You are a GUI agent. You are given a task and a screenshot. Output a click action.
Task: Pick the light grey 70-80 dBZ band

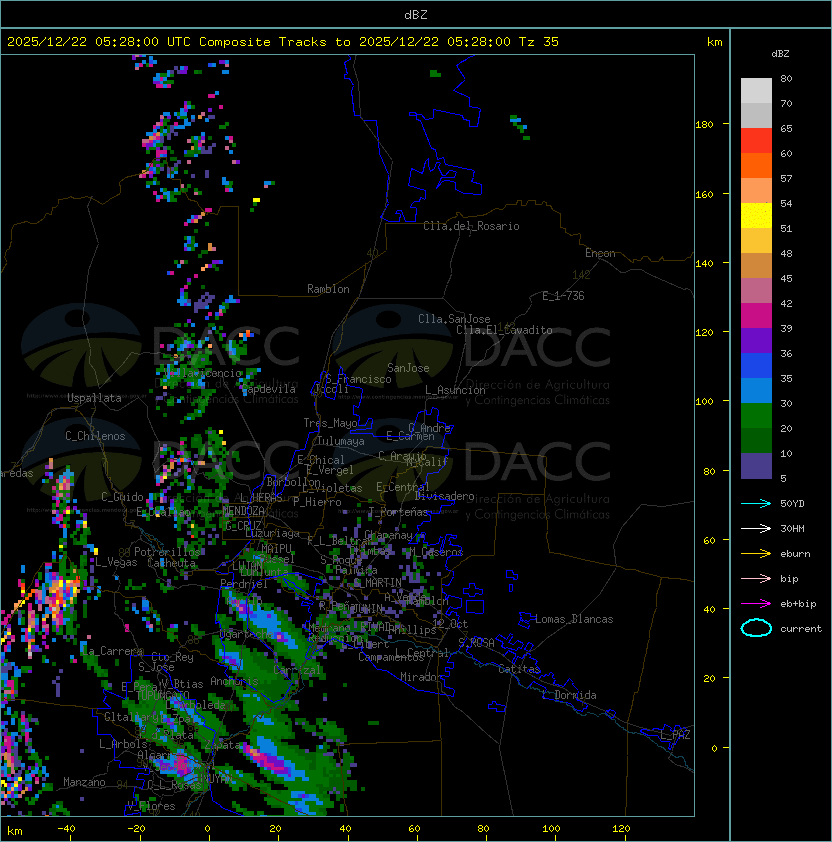[x=756, y=91]
